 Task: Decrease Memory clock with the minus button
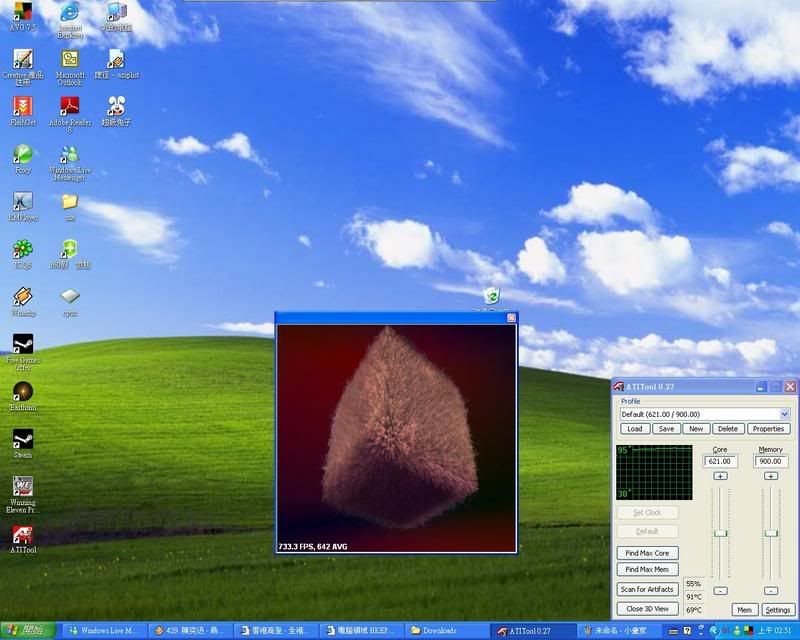point(770,591)
